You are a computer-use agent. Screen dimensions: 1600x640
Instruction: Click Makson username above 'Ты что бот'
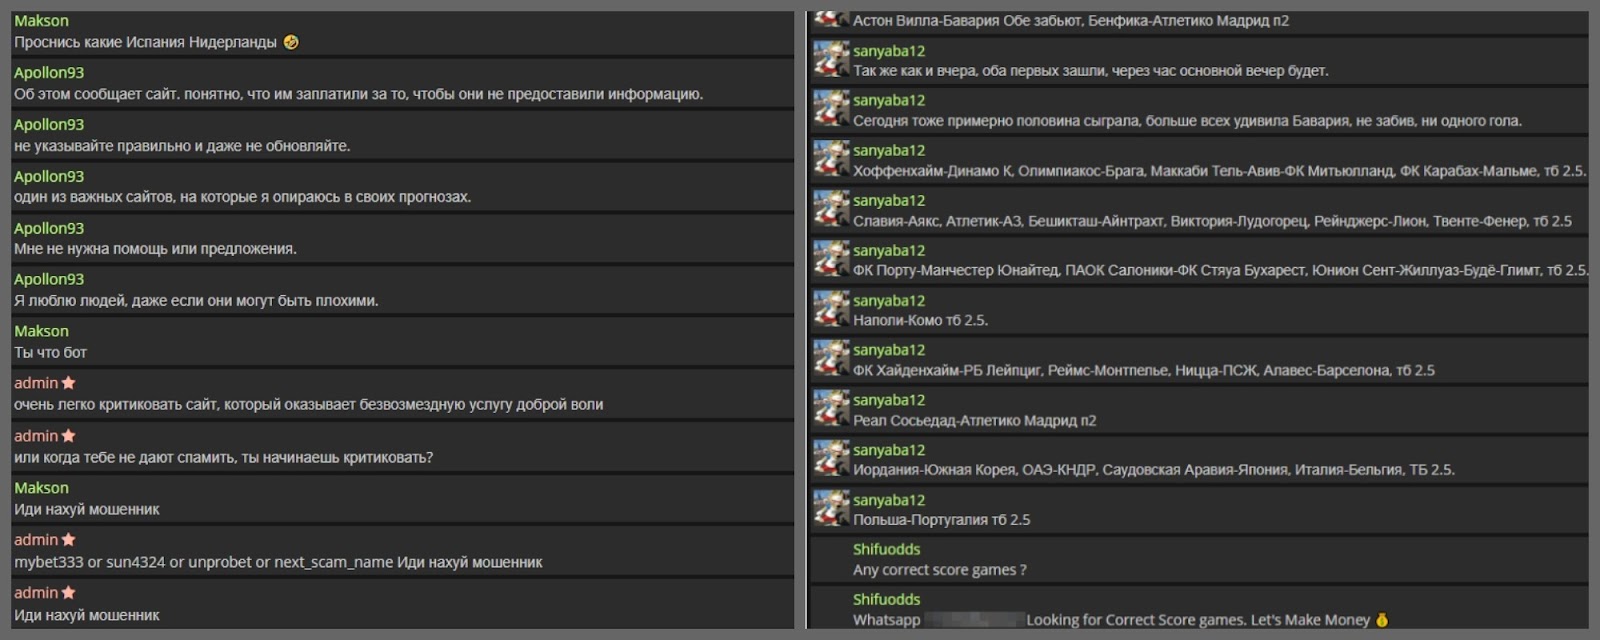pyautogui.click(x=41, y=331)
